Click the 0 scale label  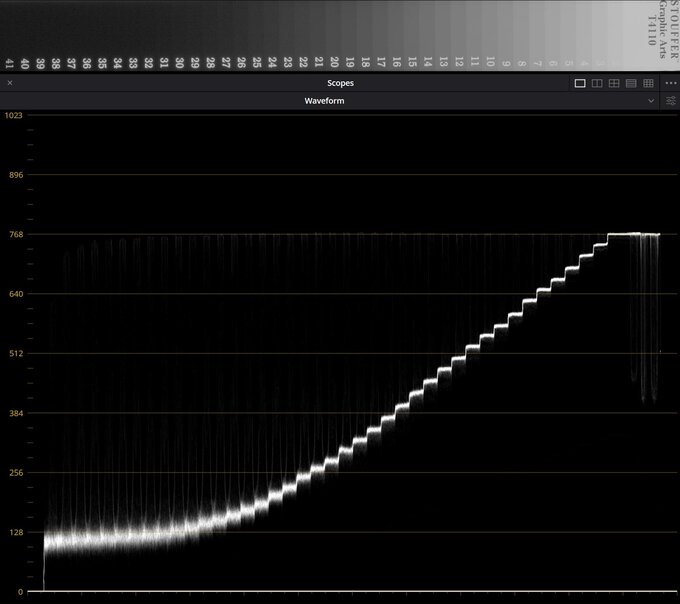(20, 592)
